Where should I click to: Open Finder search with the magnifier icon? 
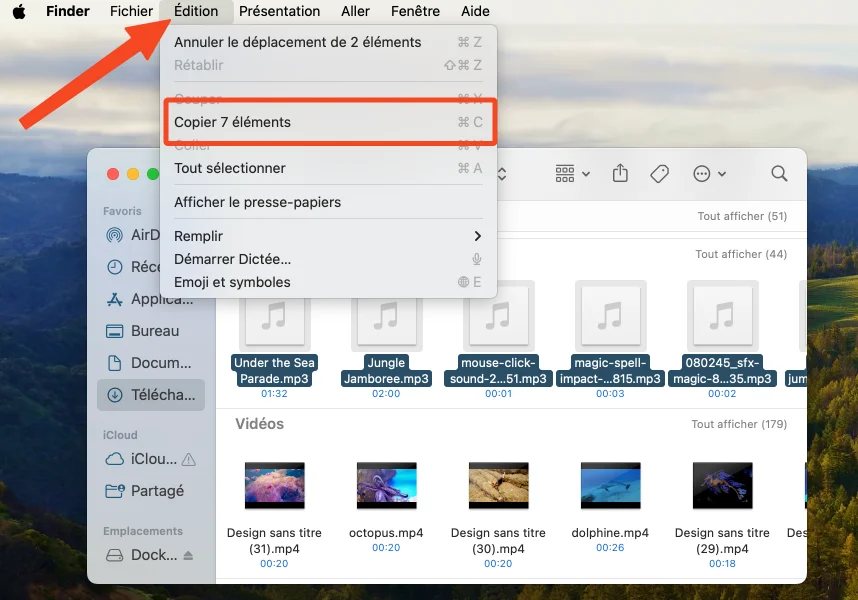[x=779, y=173]
